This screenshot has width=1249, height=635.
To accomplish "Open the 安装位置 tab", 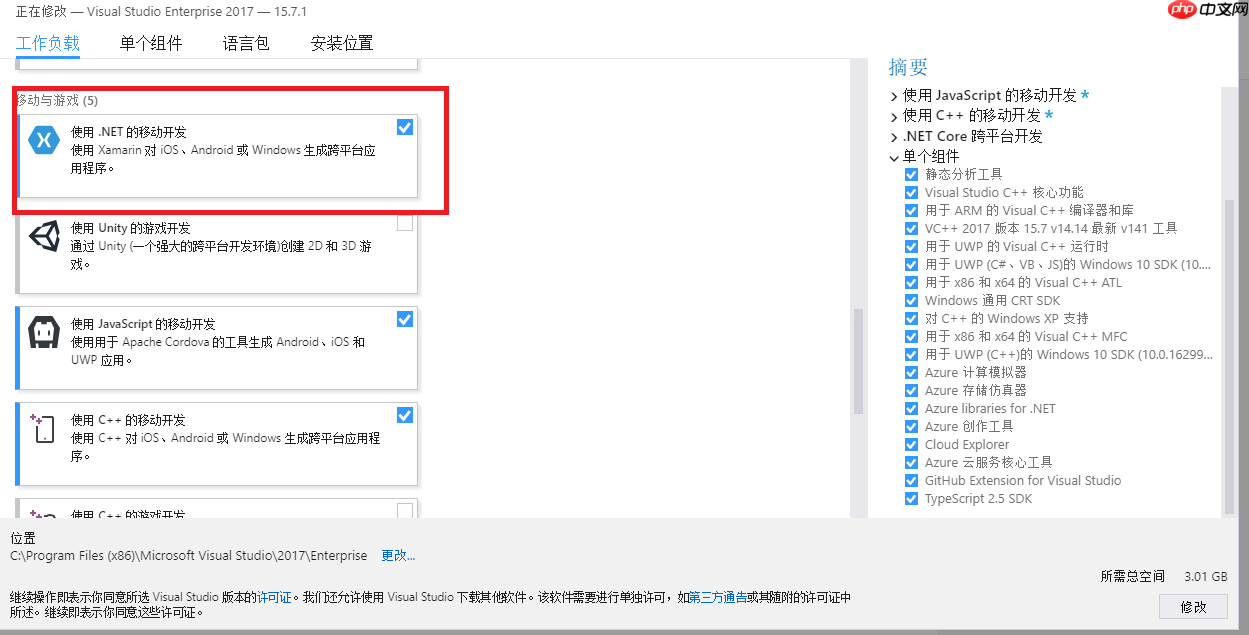I will pos(340,44).
